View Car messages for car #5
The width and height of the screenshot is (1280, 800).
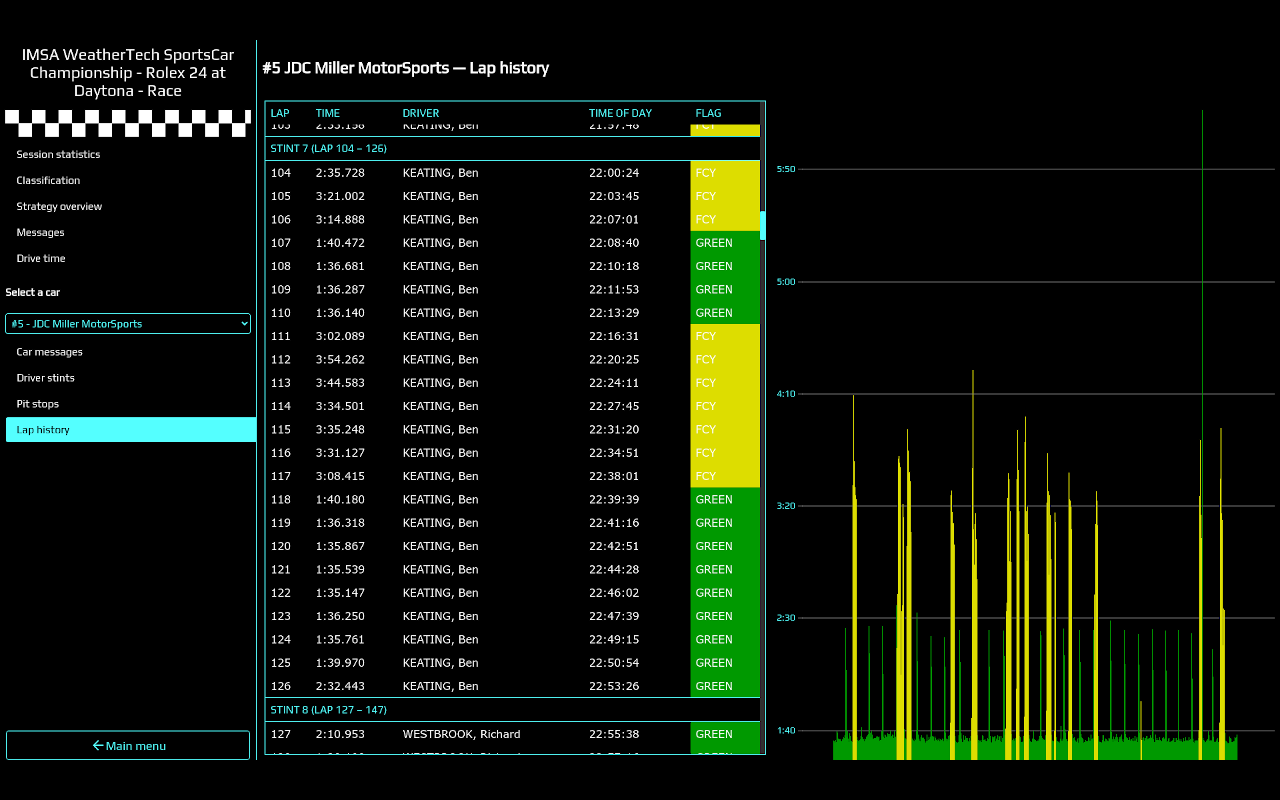(x=49, y=352)
